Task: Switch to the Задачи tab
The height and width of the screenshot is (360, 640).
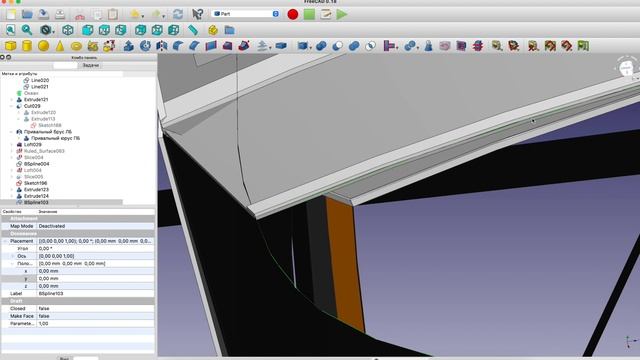Action: [91, 65]
